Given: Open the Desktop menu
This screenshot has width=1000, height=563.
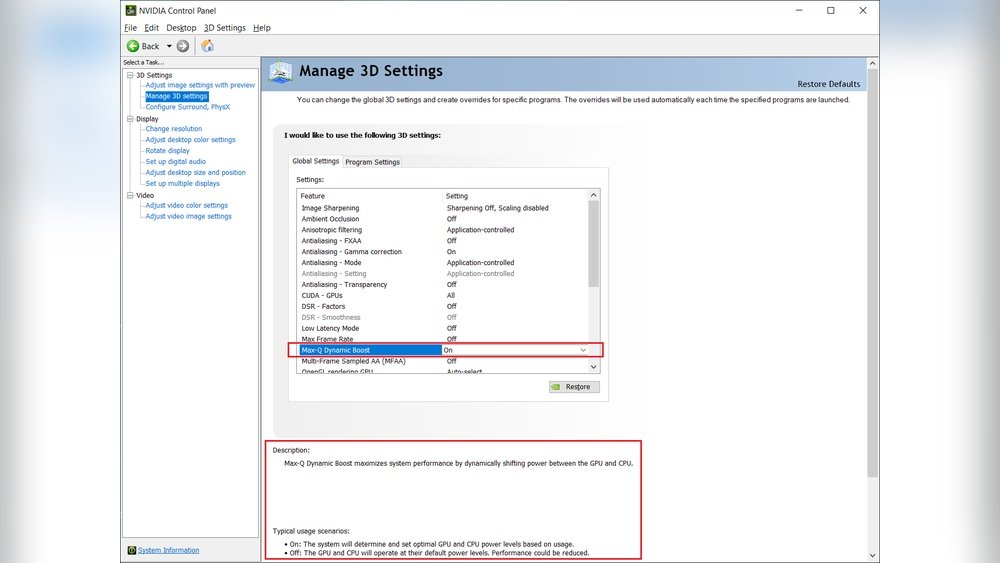Looking at the screenshot, I should click(x=181, y=27).
